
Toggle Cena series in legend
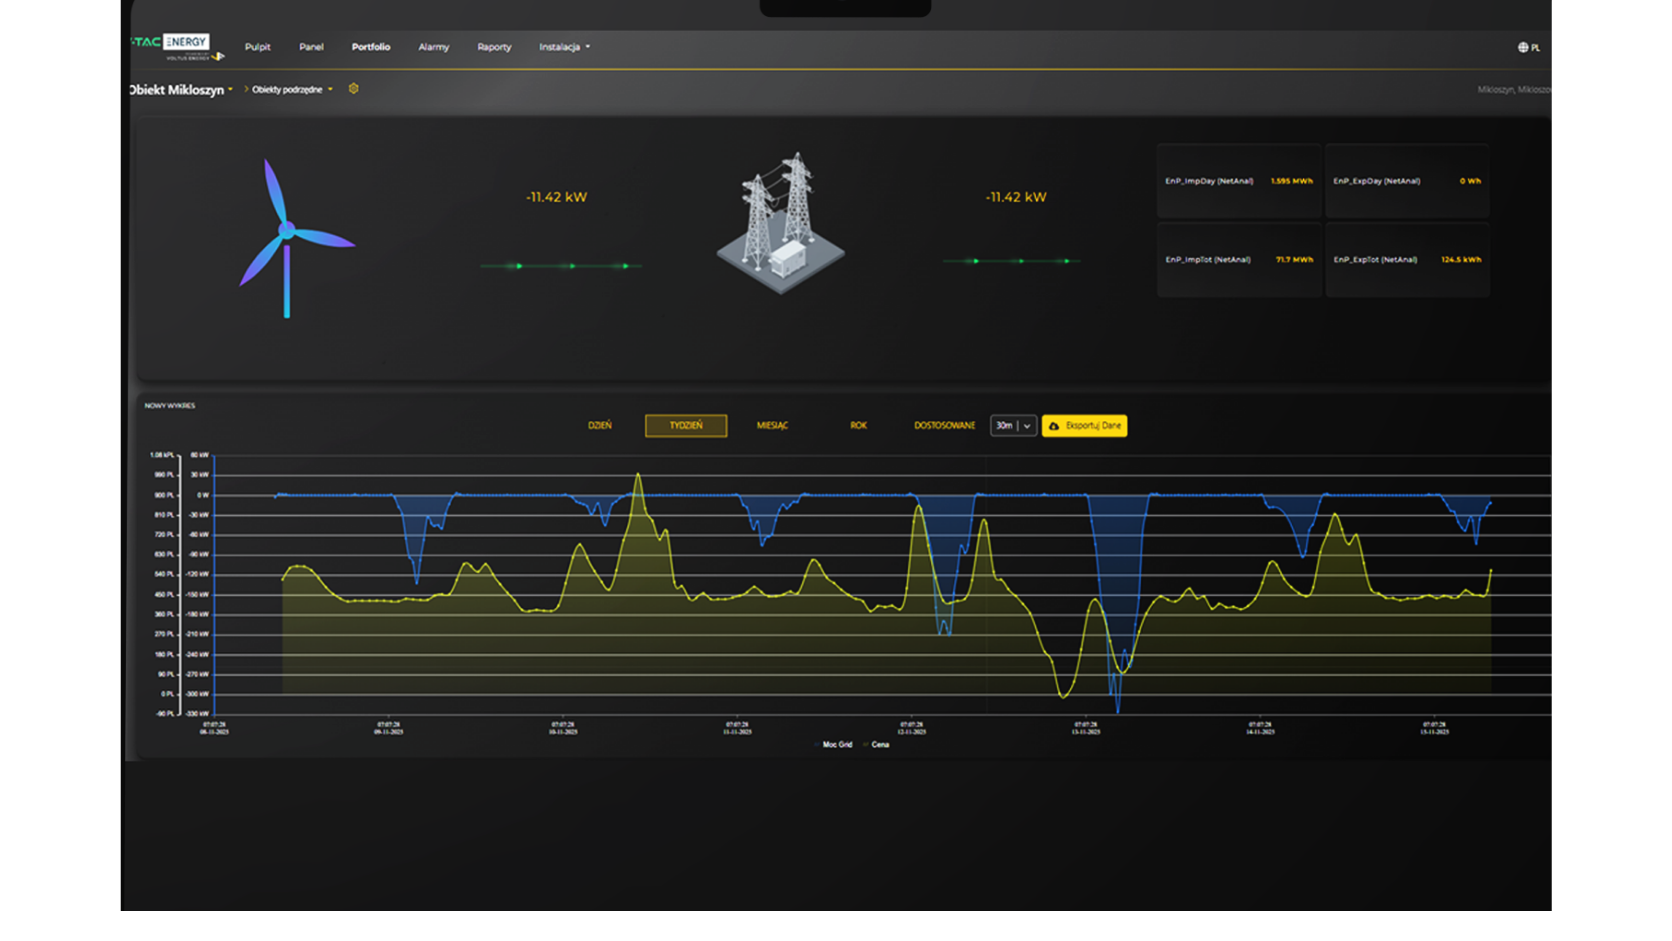876,745
